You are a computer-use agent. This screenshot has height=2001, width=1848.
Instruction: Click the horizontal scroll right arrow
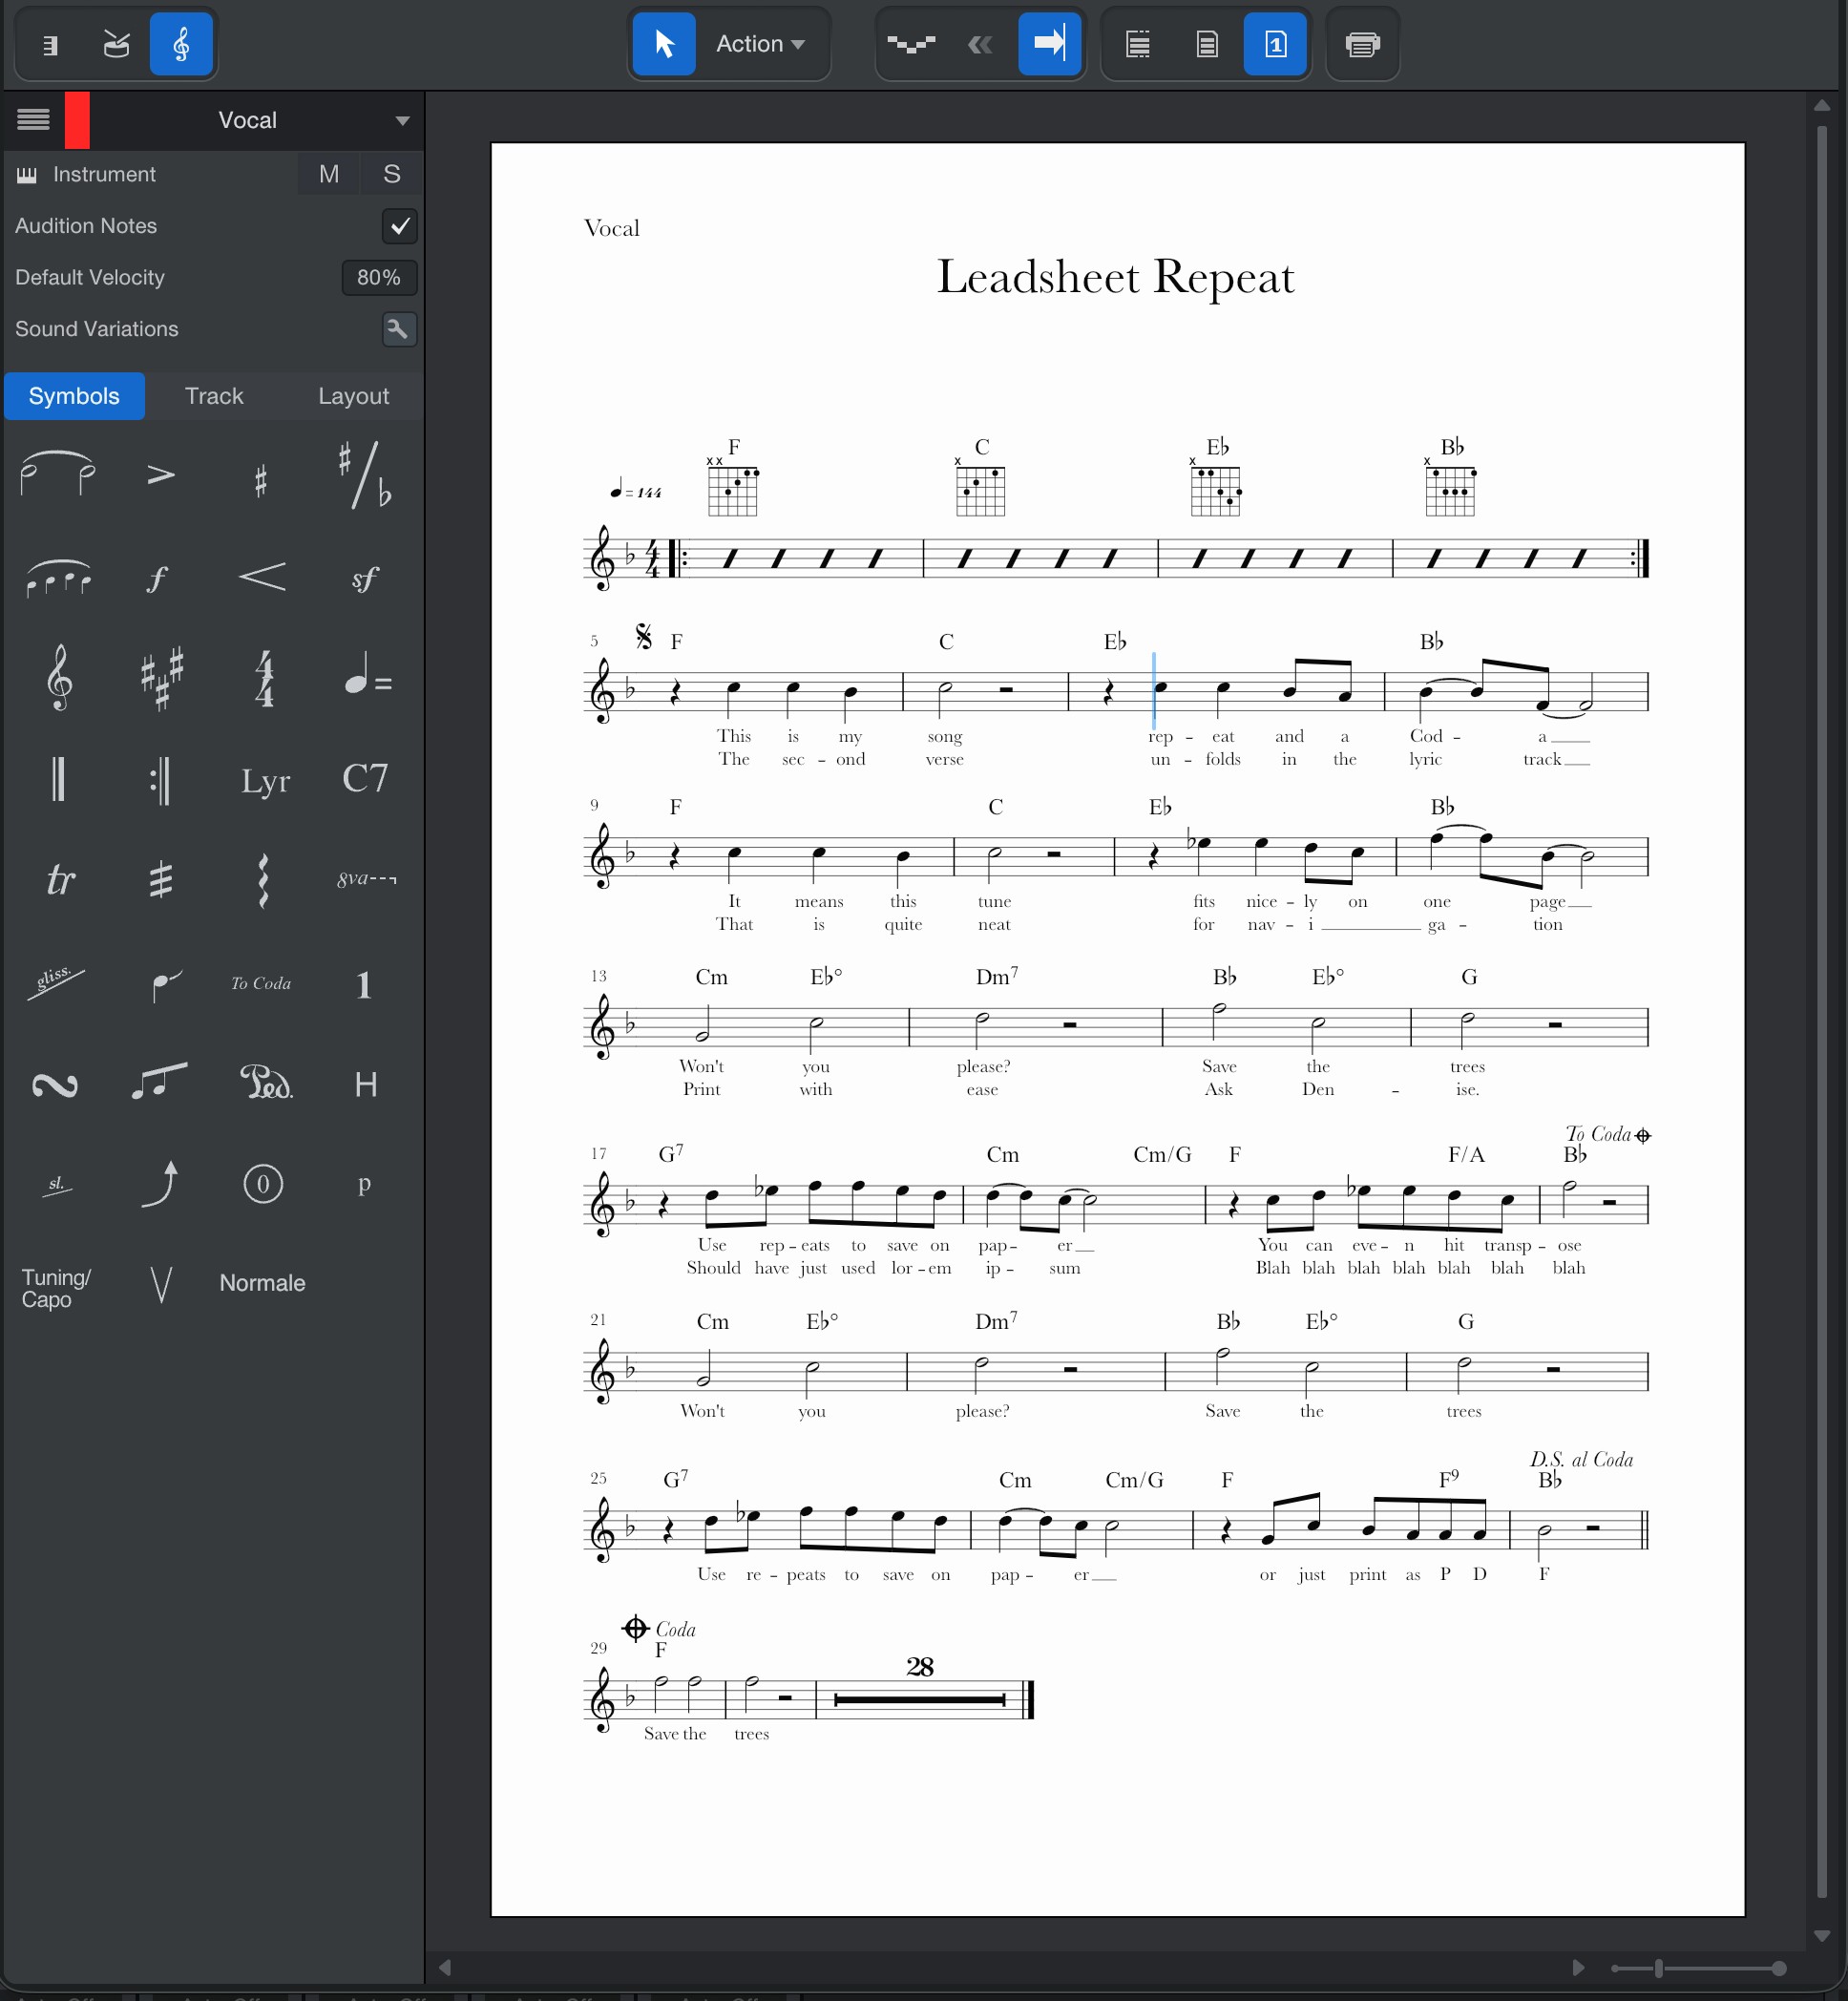coord(1577,1968)
